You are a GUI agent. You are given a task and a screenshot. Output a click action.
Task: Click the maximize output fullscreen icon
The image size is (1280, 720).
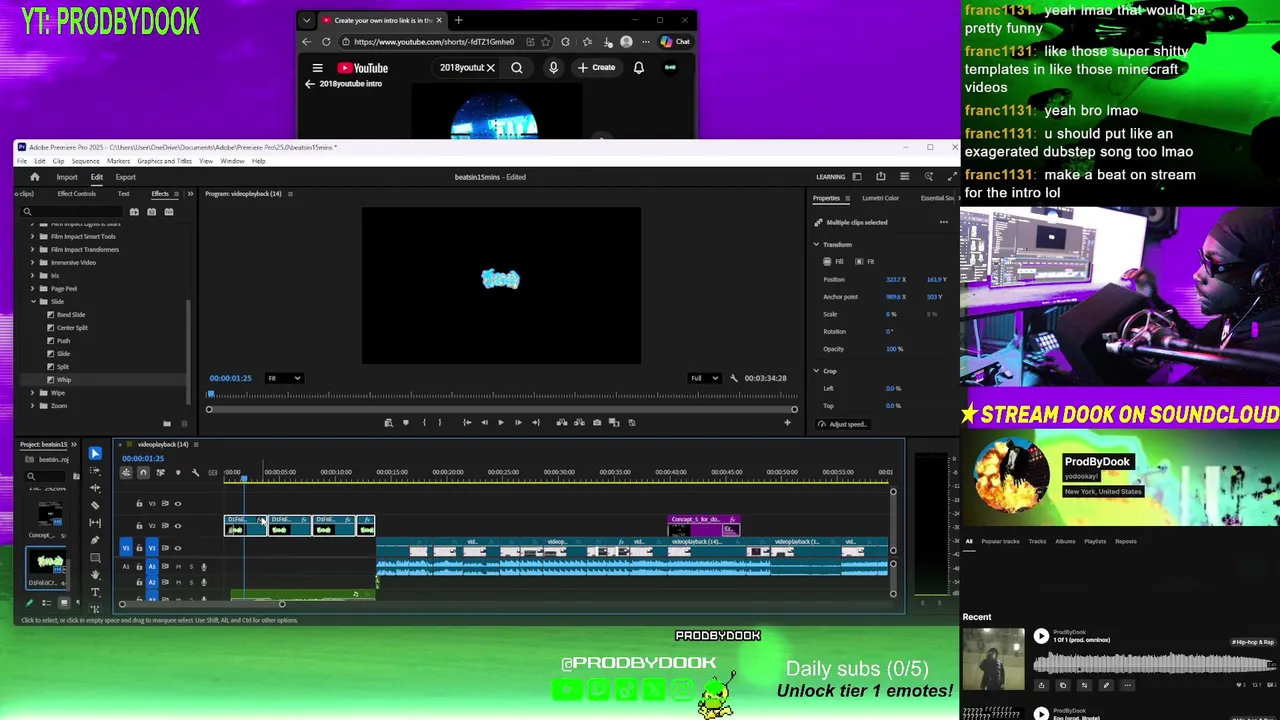952,176
